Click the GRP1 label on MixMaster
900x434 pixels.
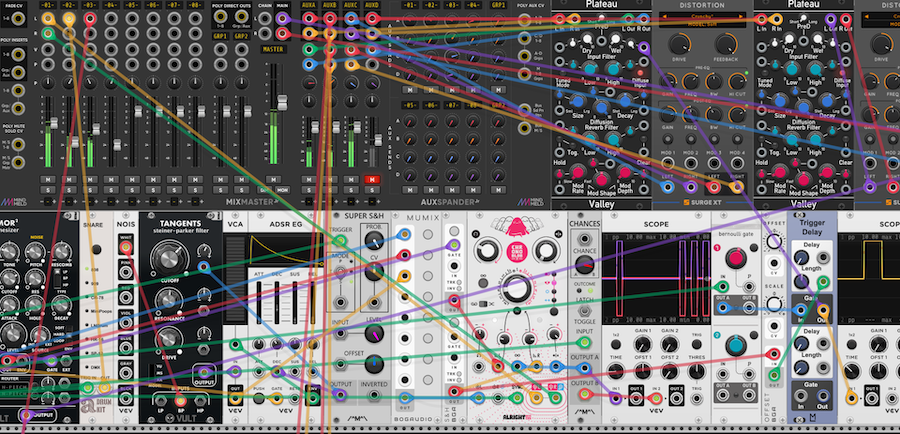coord(221,36)
